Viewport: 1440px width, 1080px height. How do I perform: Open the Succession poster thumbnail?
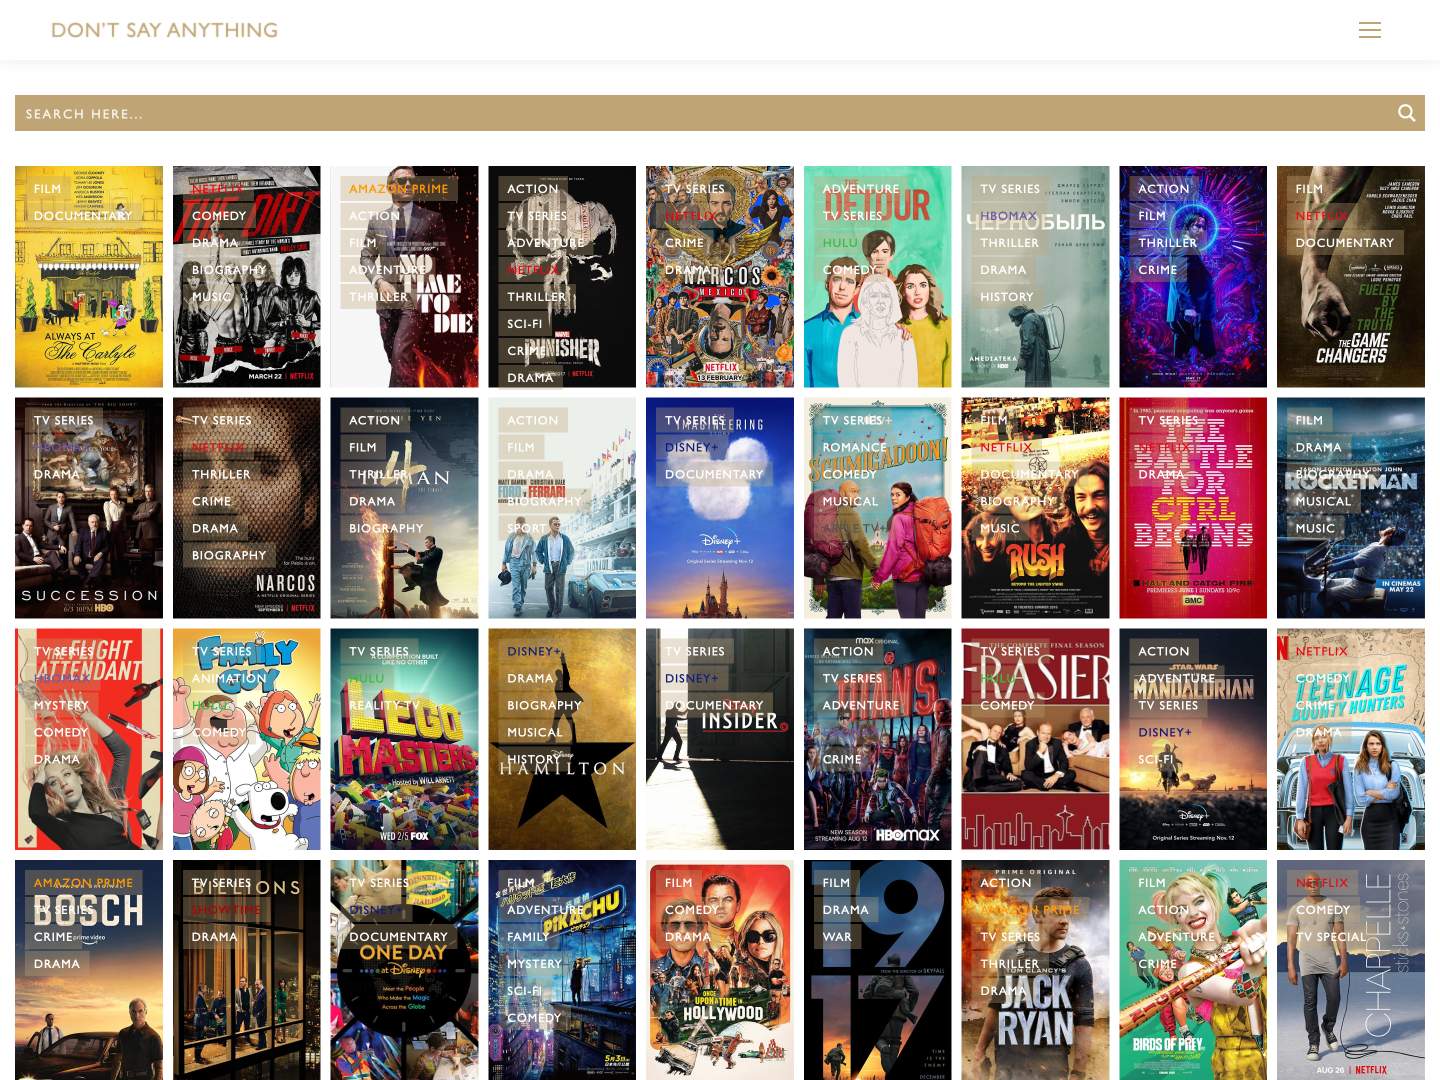[x=89, y=560]
